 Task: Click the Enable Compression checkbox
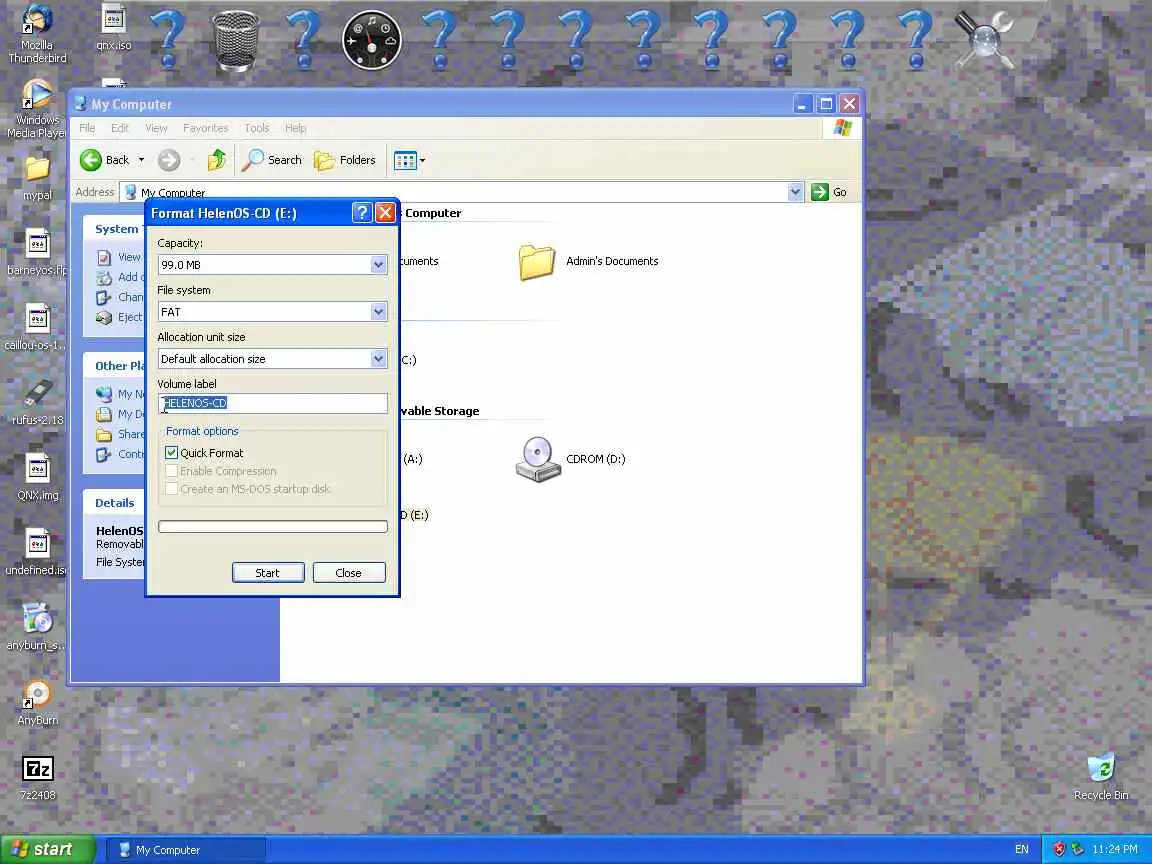171,471
